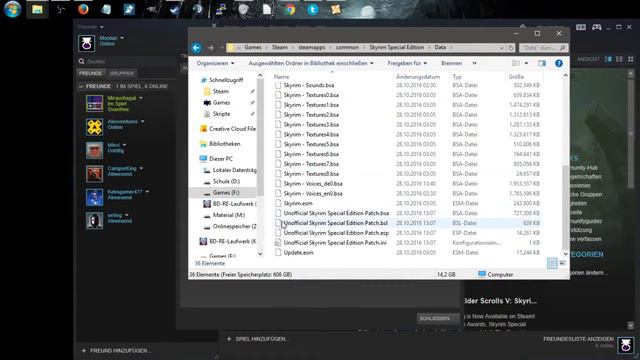Screen dimensions: 640x360
Task: Expand toolbar overflow chevron after Brennen
Action: 474,63
